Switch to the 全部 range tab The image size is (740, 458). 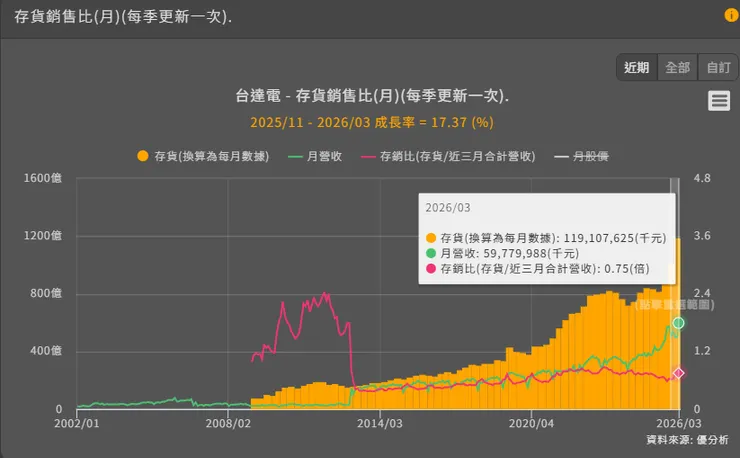coord(677,68)
